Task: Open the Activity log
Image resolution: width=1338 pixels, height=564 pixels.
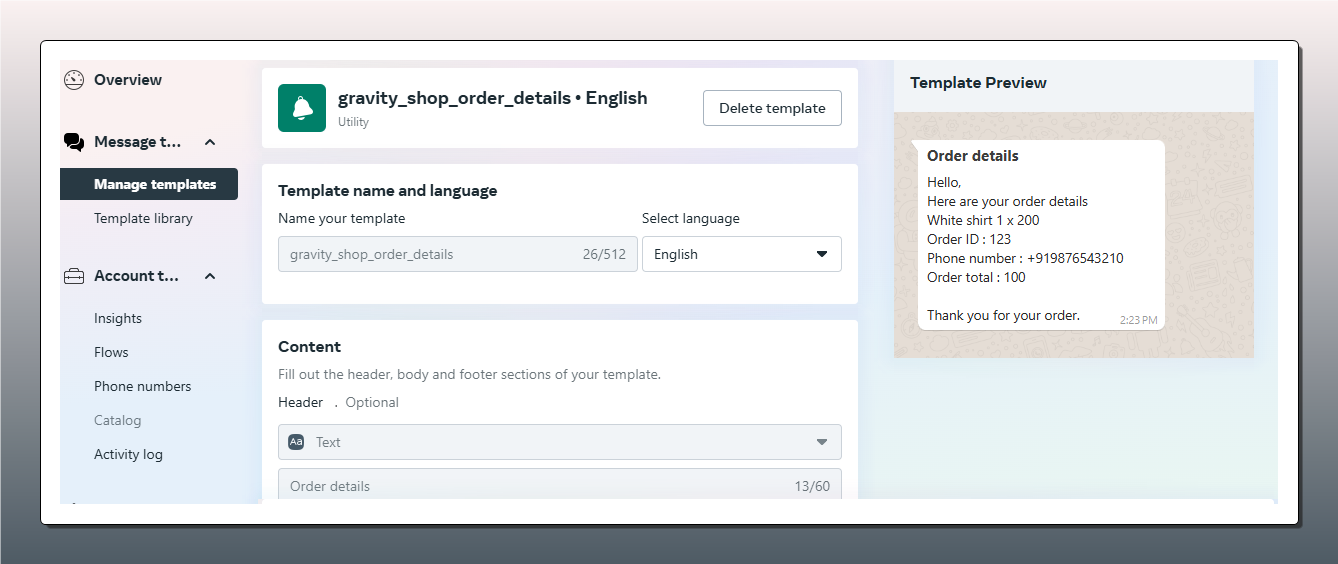Action: coord(128,454)
